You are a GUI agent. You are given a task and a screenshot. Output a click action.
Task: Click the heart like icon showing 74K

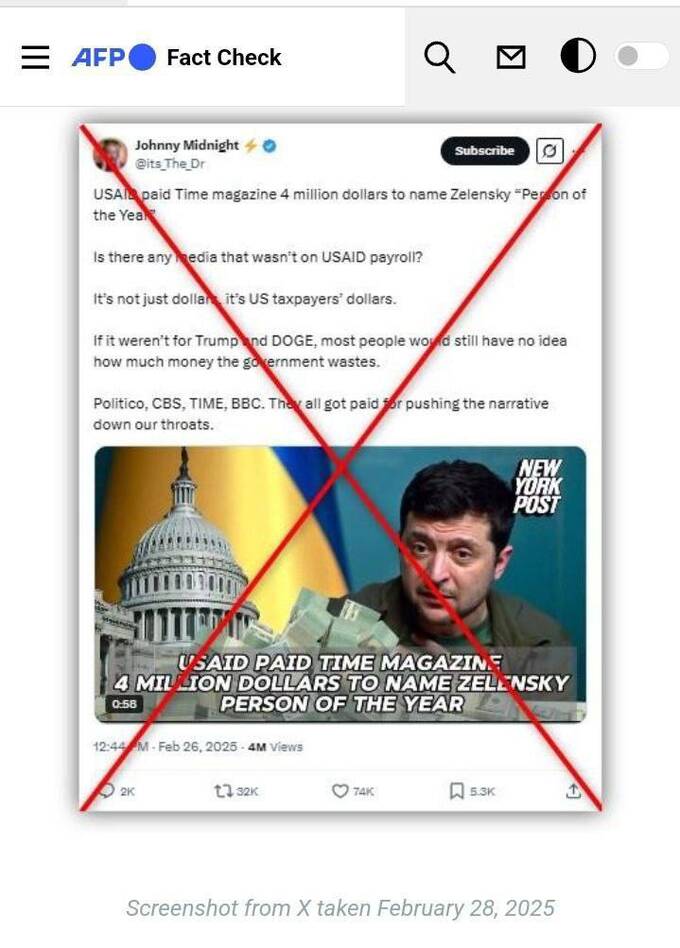[353, 791]
